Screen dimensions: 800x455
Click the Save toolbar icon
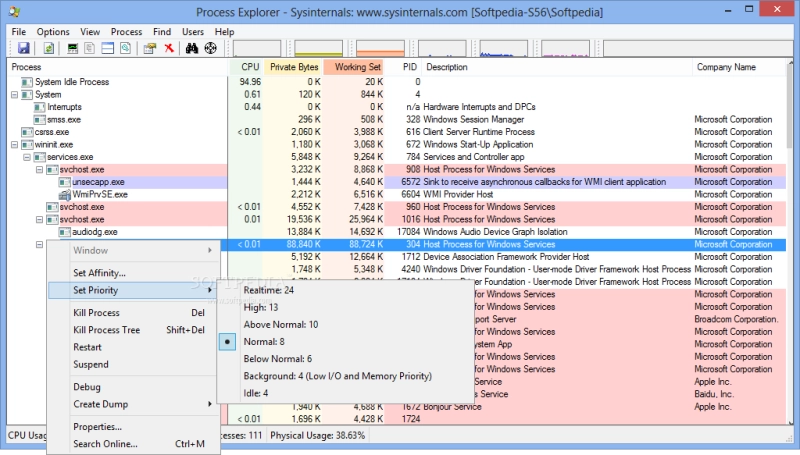(x=23, y=48)
